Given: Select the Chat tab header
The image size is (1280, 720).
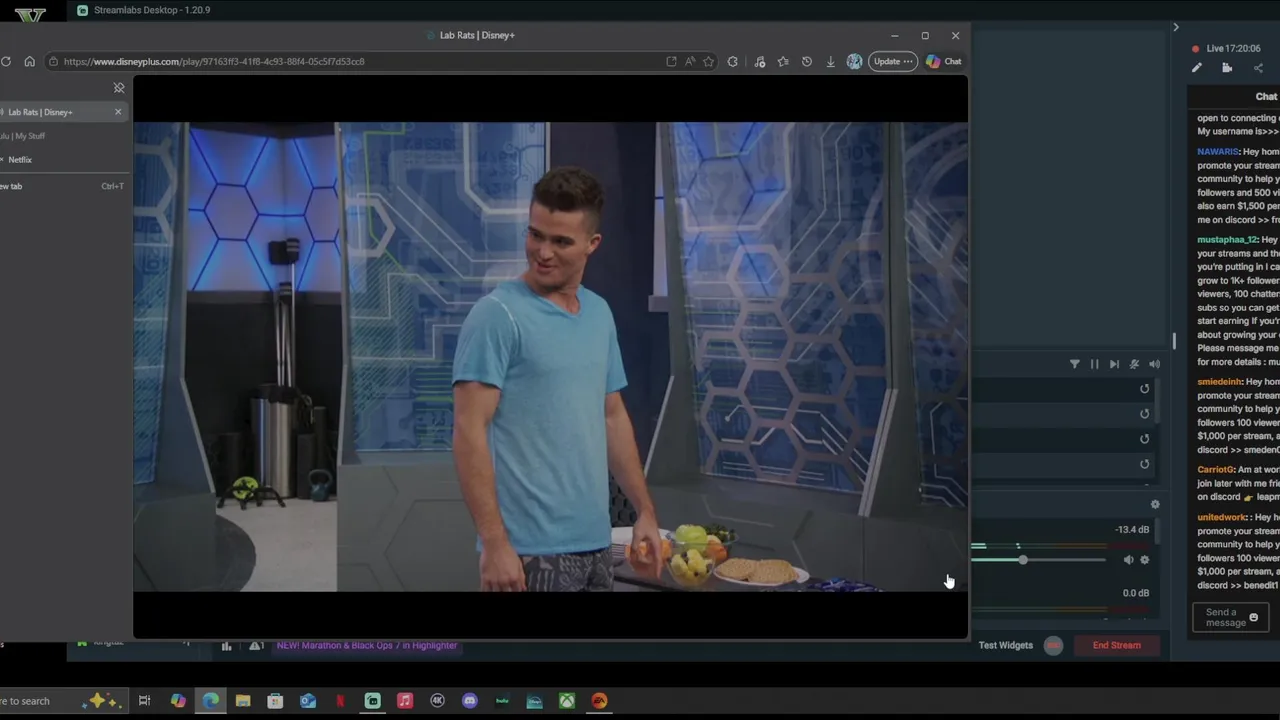Looking at the screenshot, I should [x=1266, y=97].
